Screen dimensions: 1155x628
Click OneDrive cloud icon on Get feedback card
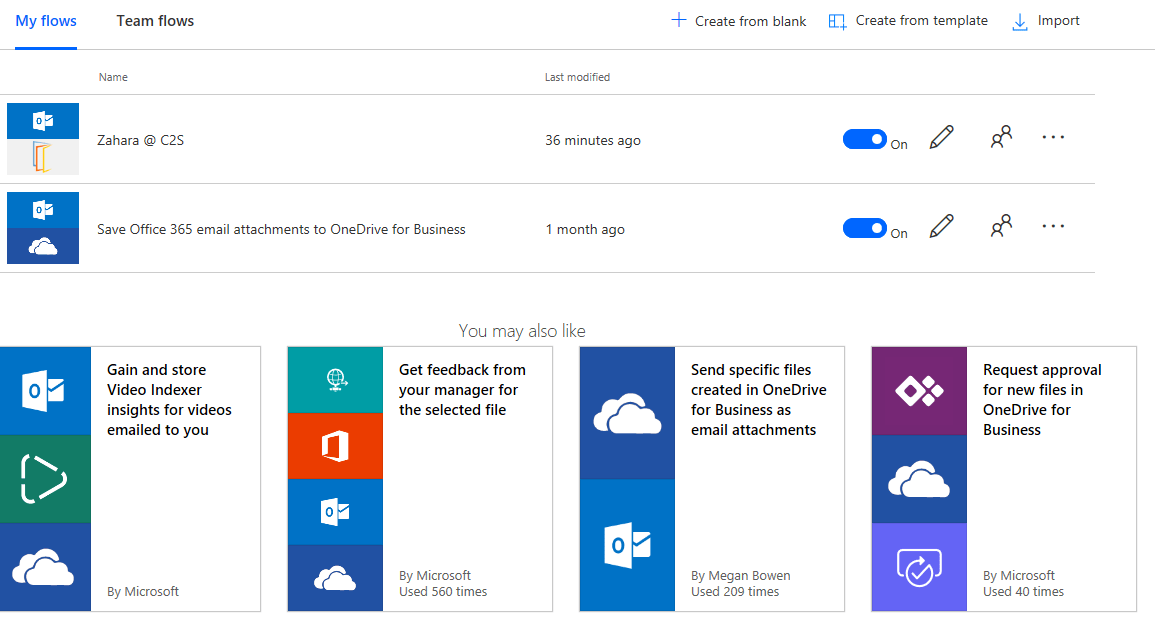(335, 578)
